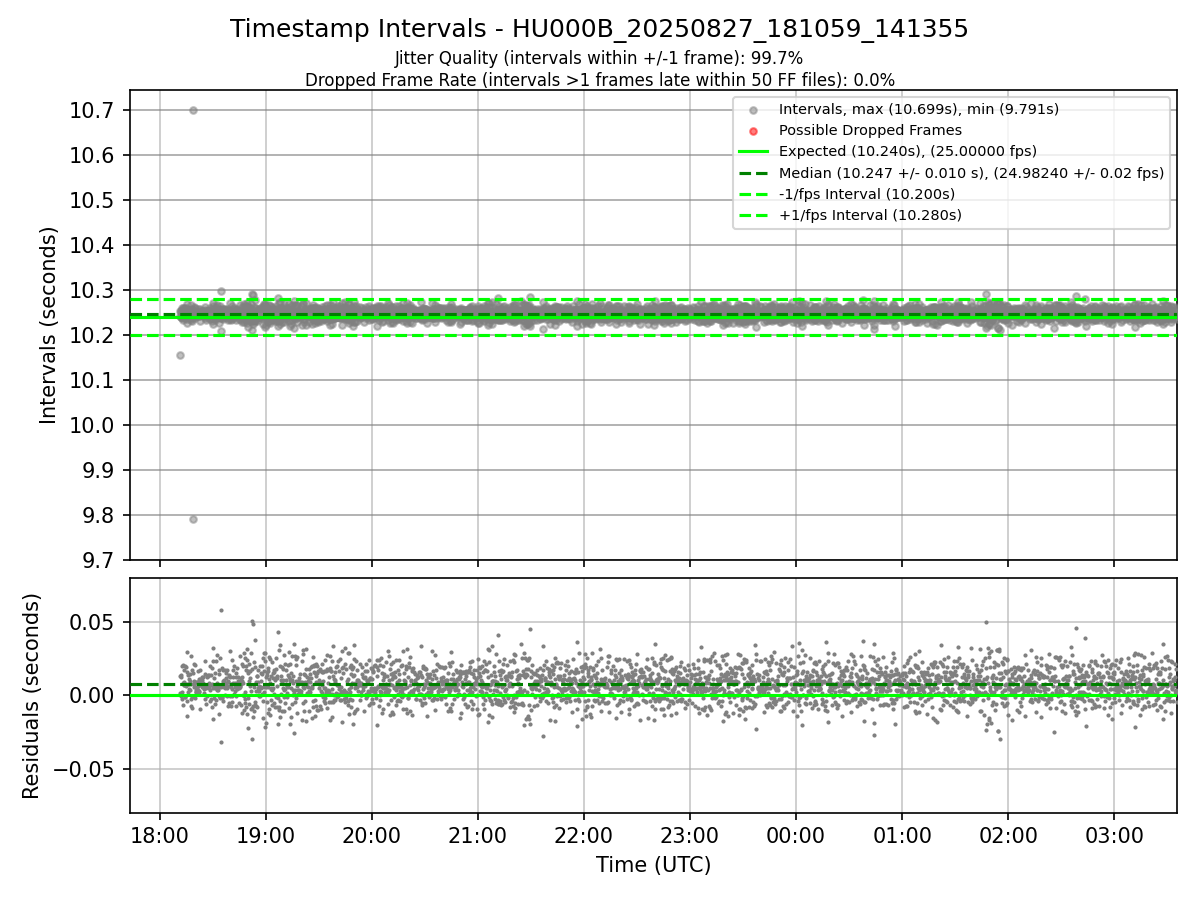Click the '00:00' x-axis tick label
1200x900 pixels.
[x=796, y=836]
